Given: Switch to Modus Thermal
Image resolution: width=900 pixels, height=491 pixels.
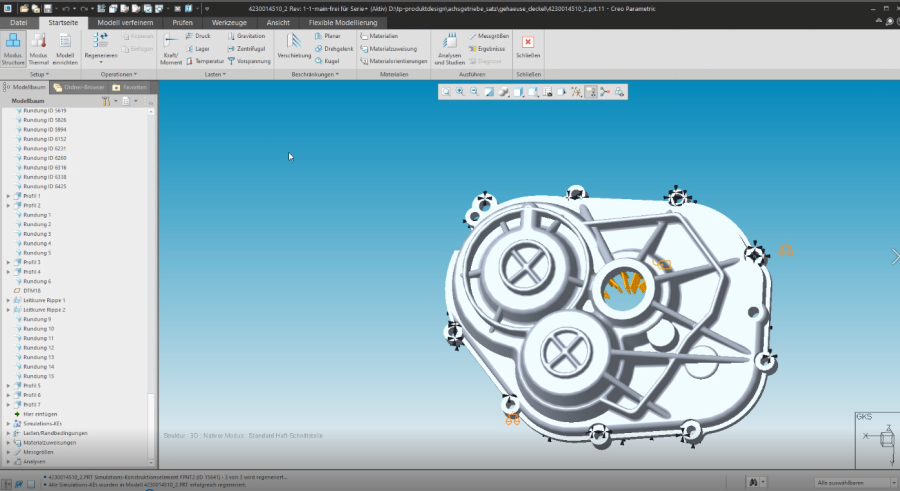Looking at the screenshot, I should 39,48.
